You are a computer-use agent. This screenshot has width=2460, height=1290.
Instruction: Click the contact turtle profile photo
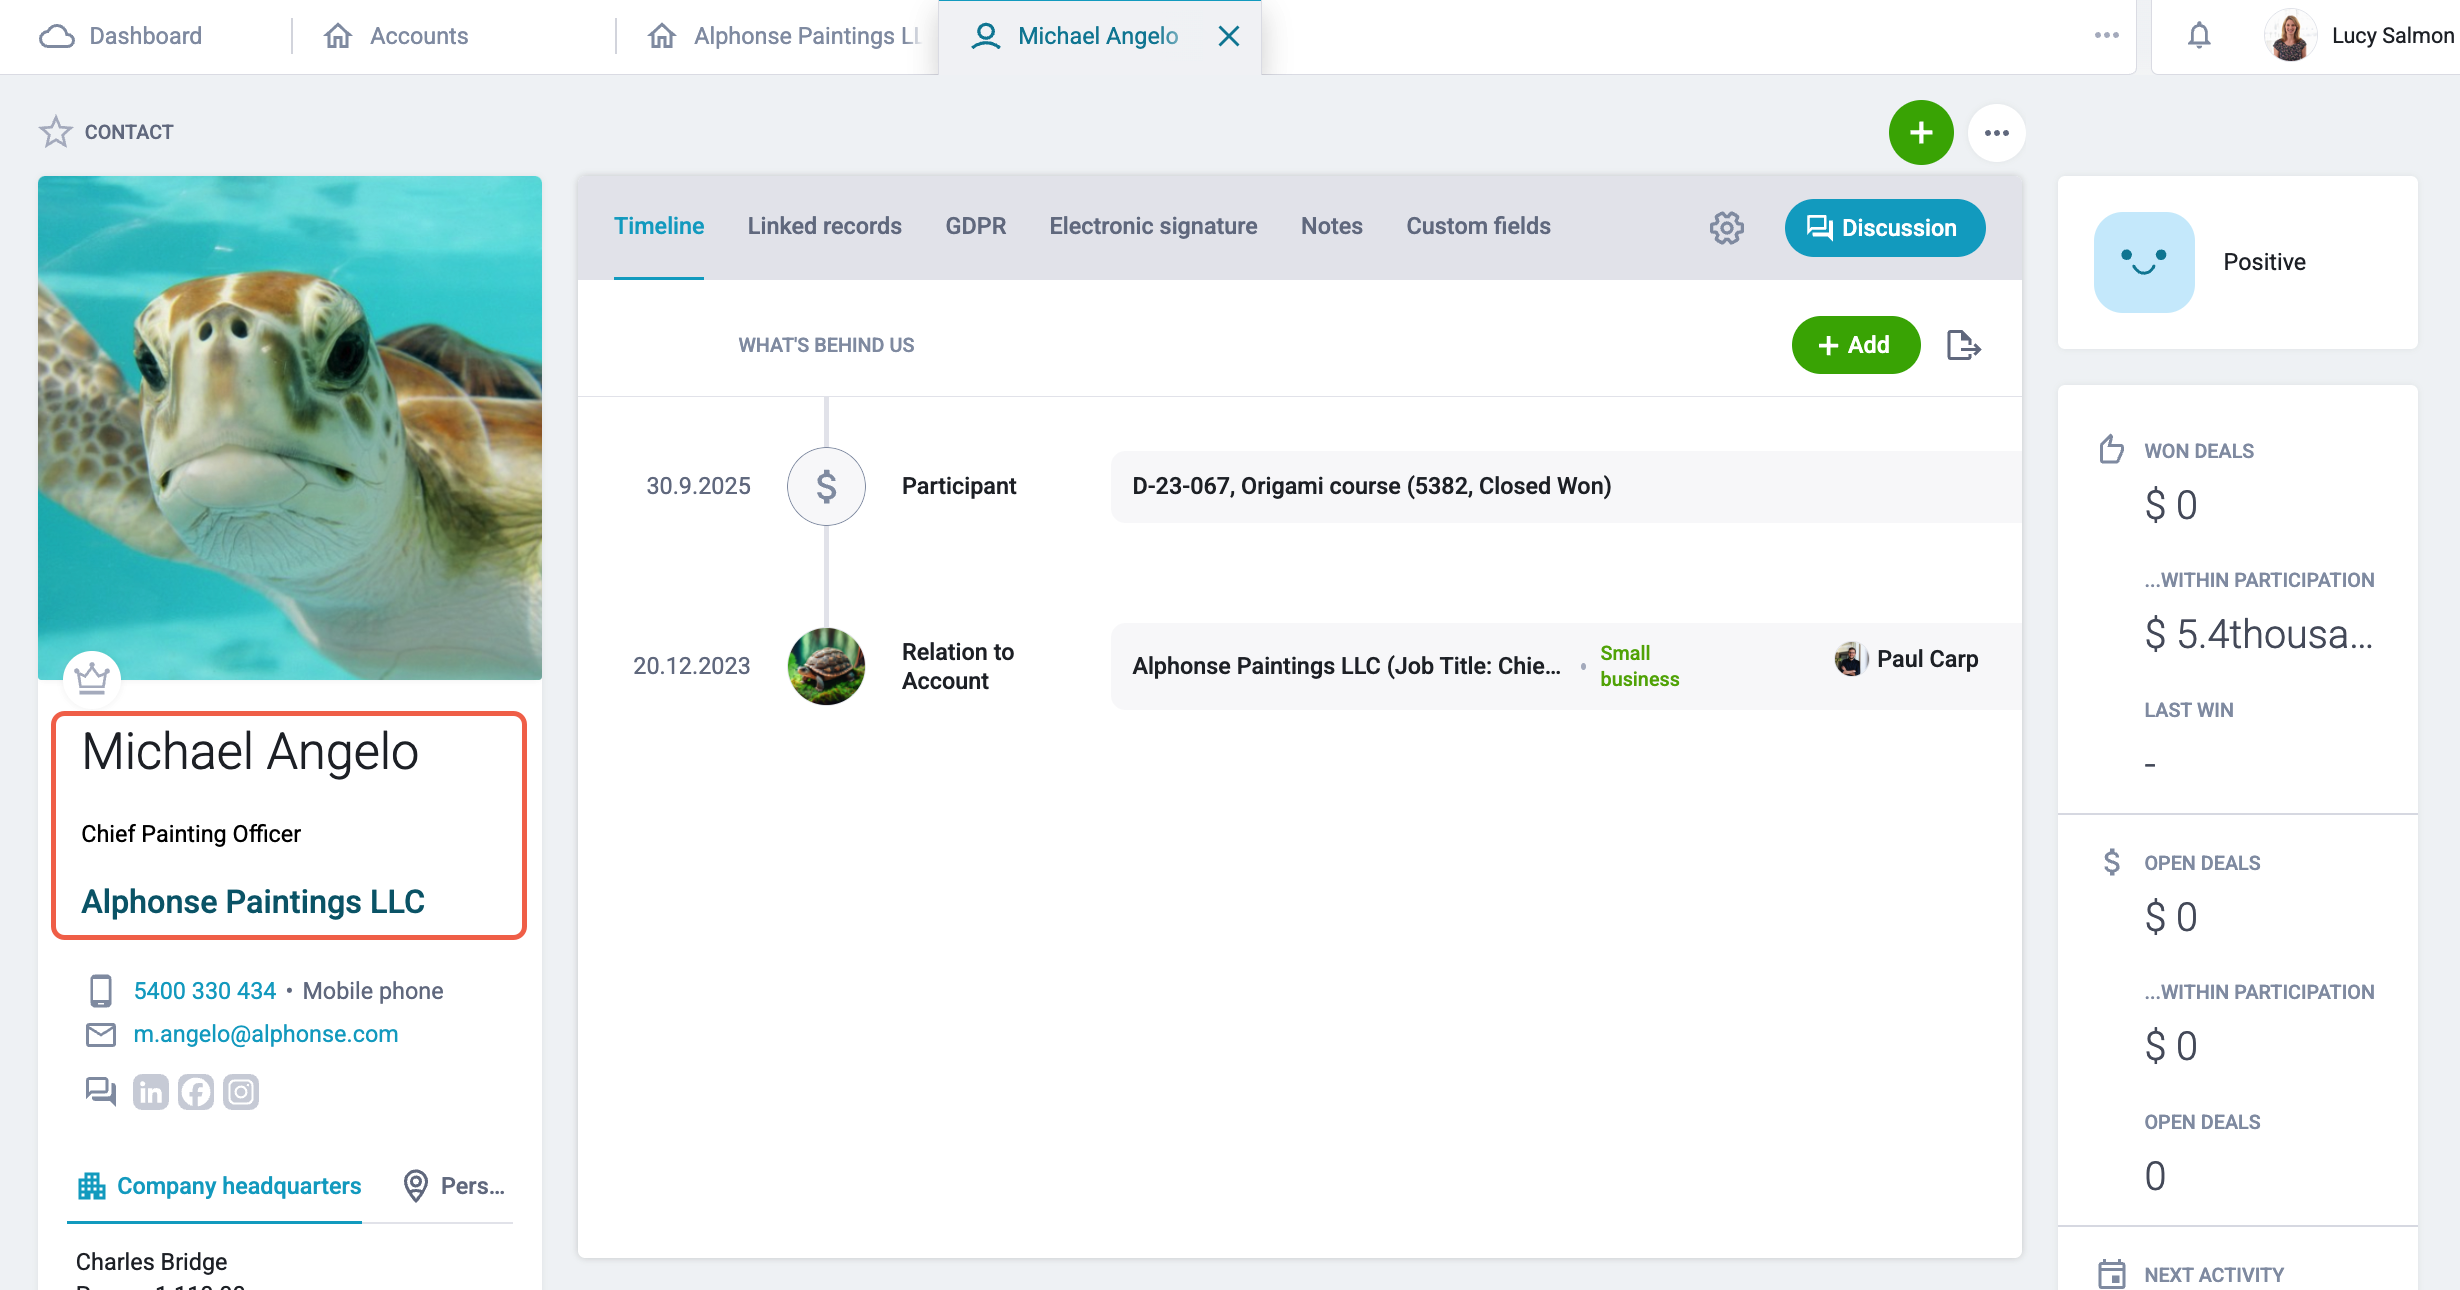click(x=290, y=428)
